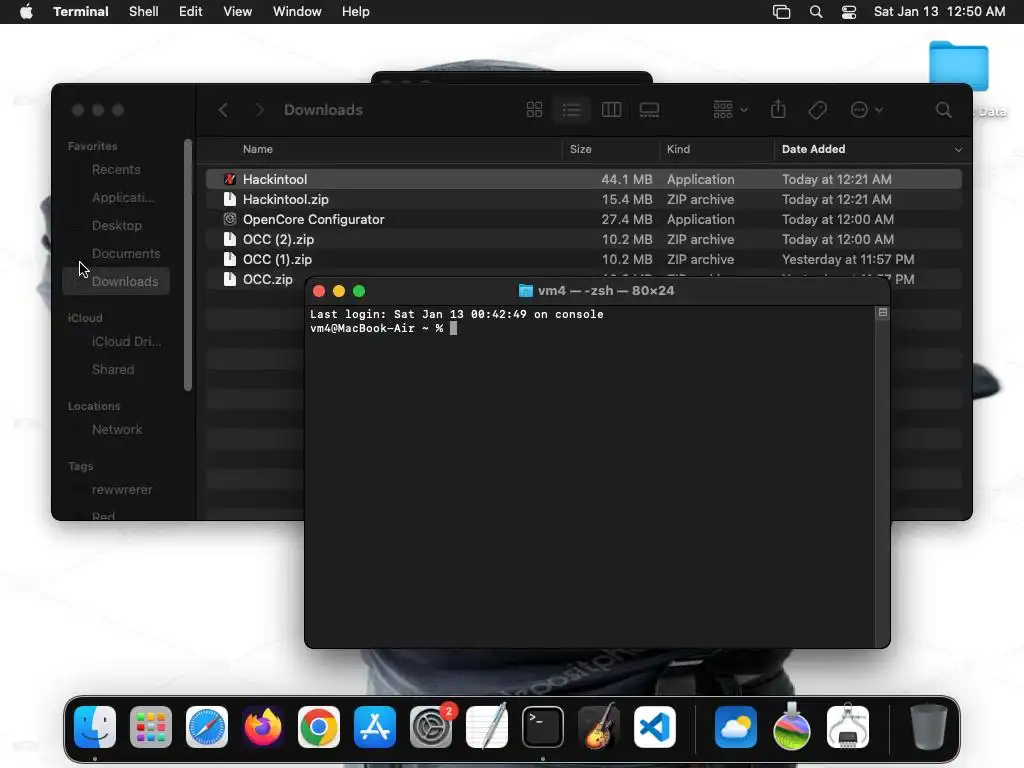
Task: Click the Terminal icon in the Dock
Action: pos(543,727)
